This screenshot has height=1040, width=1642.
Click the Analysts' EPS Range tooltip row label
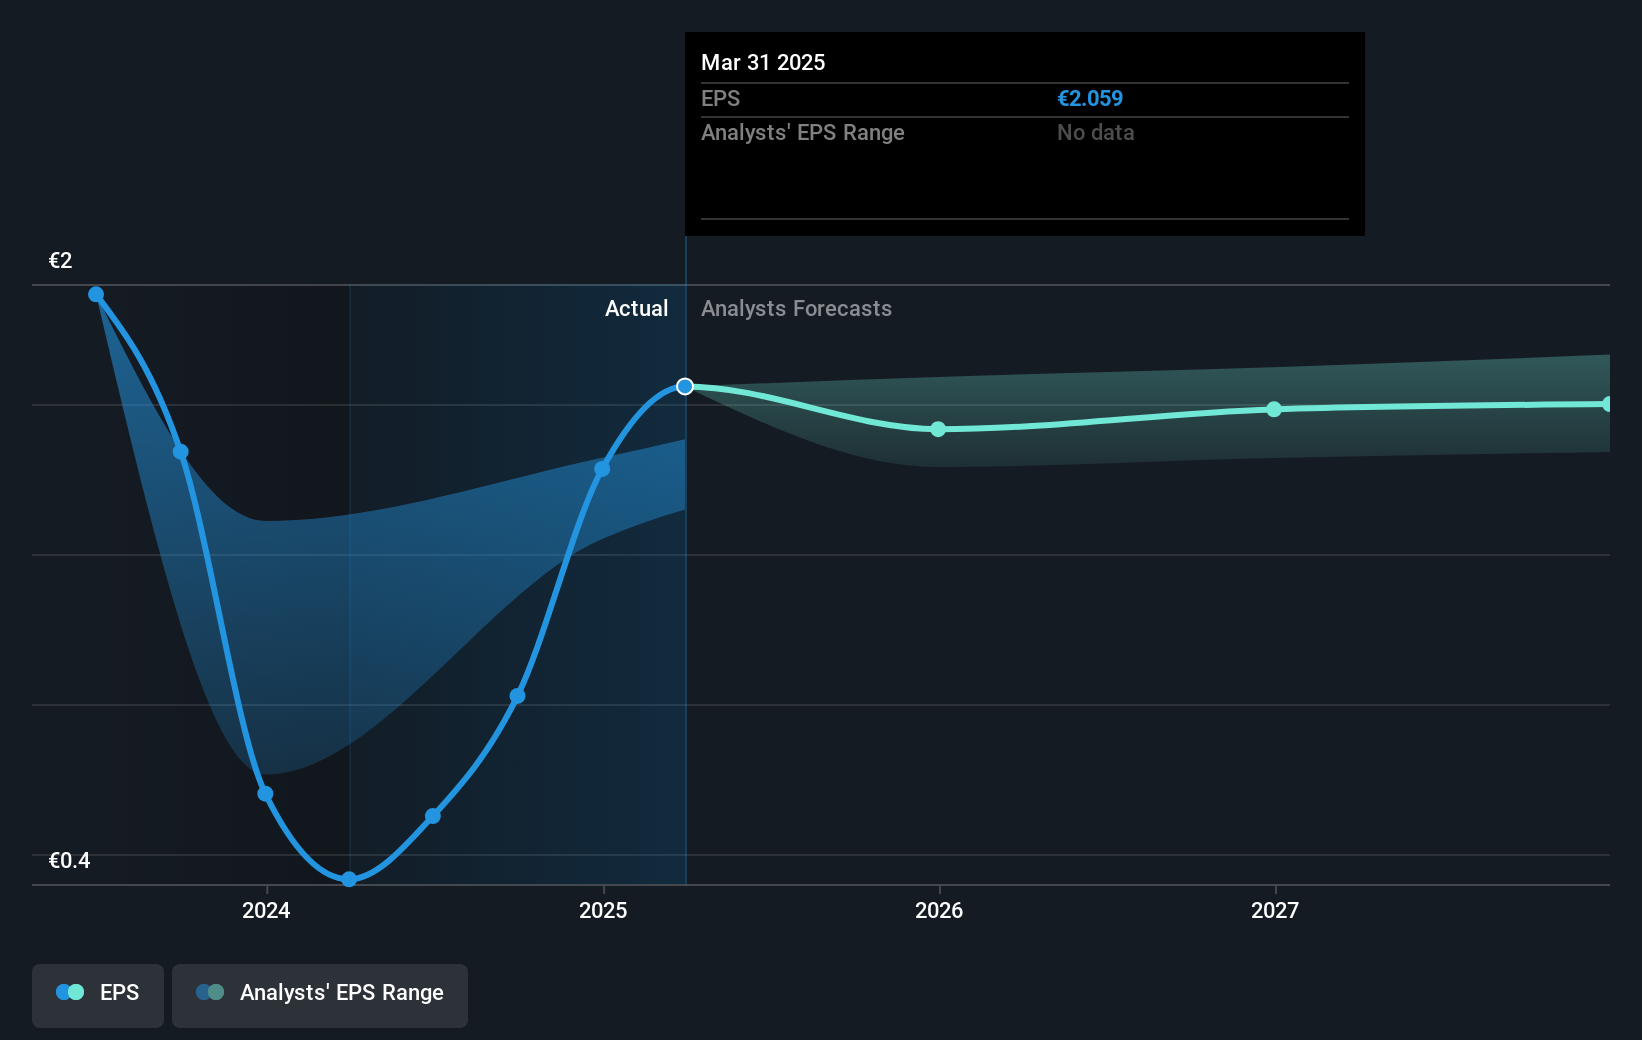click(803, 132)
